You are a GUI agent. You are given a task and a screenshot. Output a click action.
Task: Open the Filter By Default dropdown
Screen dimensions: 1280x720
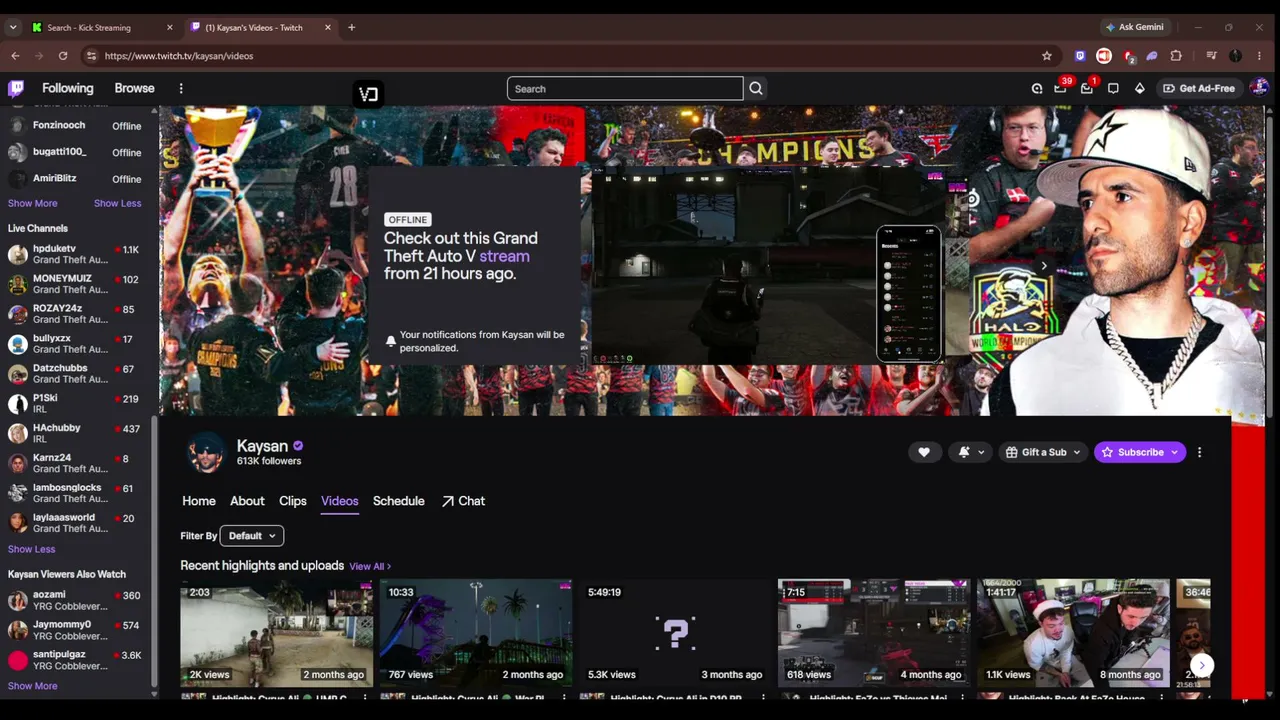(251, 536)
